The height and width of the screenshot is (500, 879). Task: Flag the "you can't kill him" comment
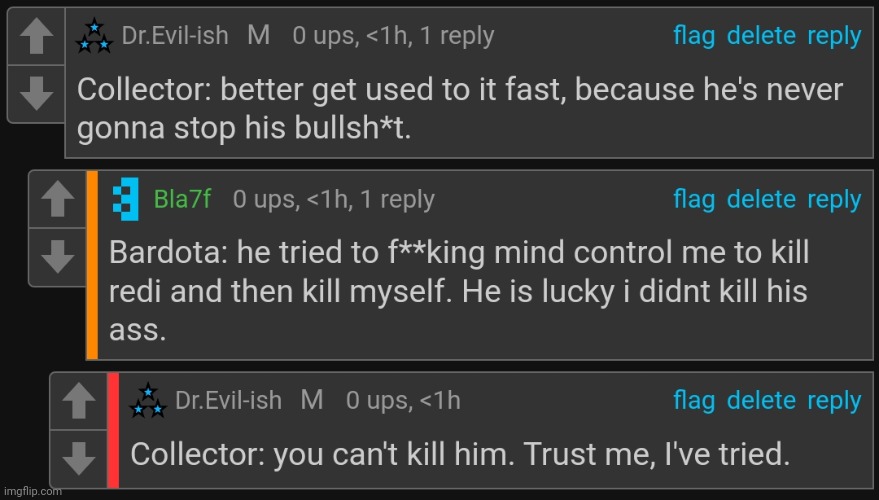[694, 401]
